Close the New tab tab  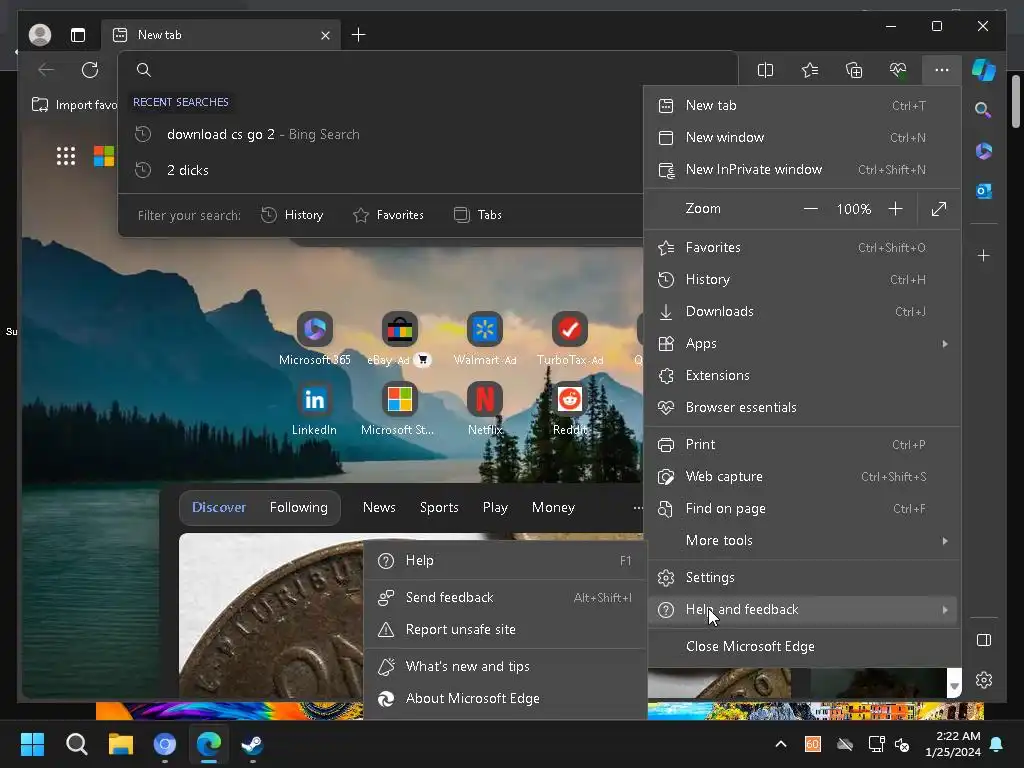tap(325, 35)
